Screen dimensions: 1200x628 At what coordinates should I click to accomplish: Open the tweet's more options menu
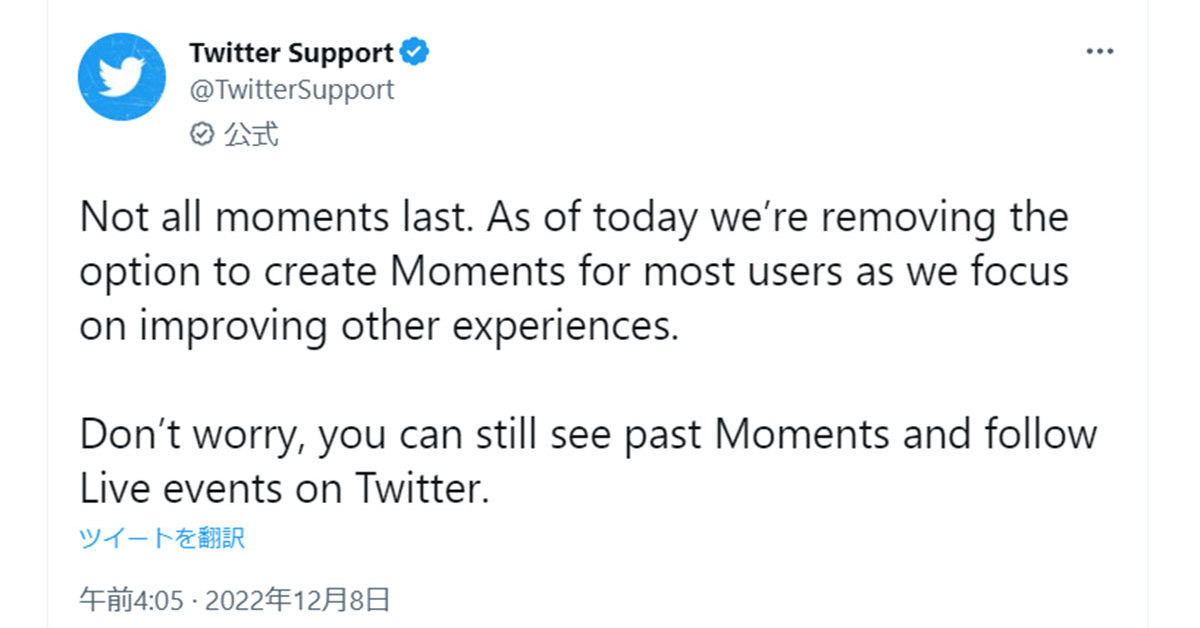1100,53
